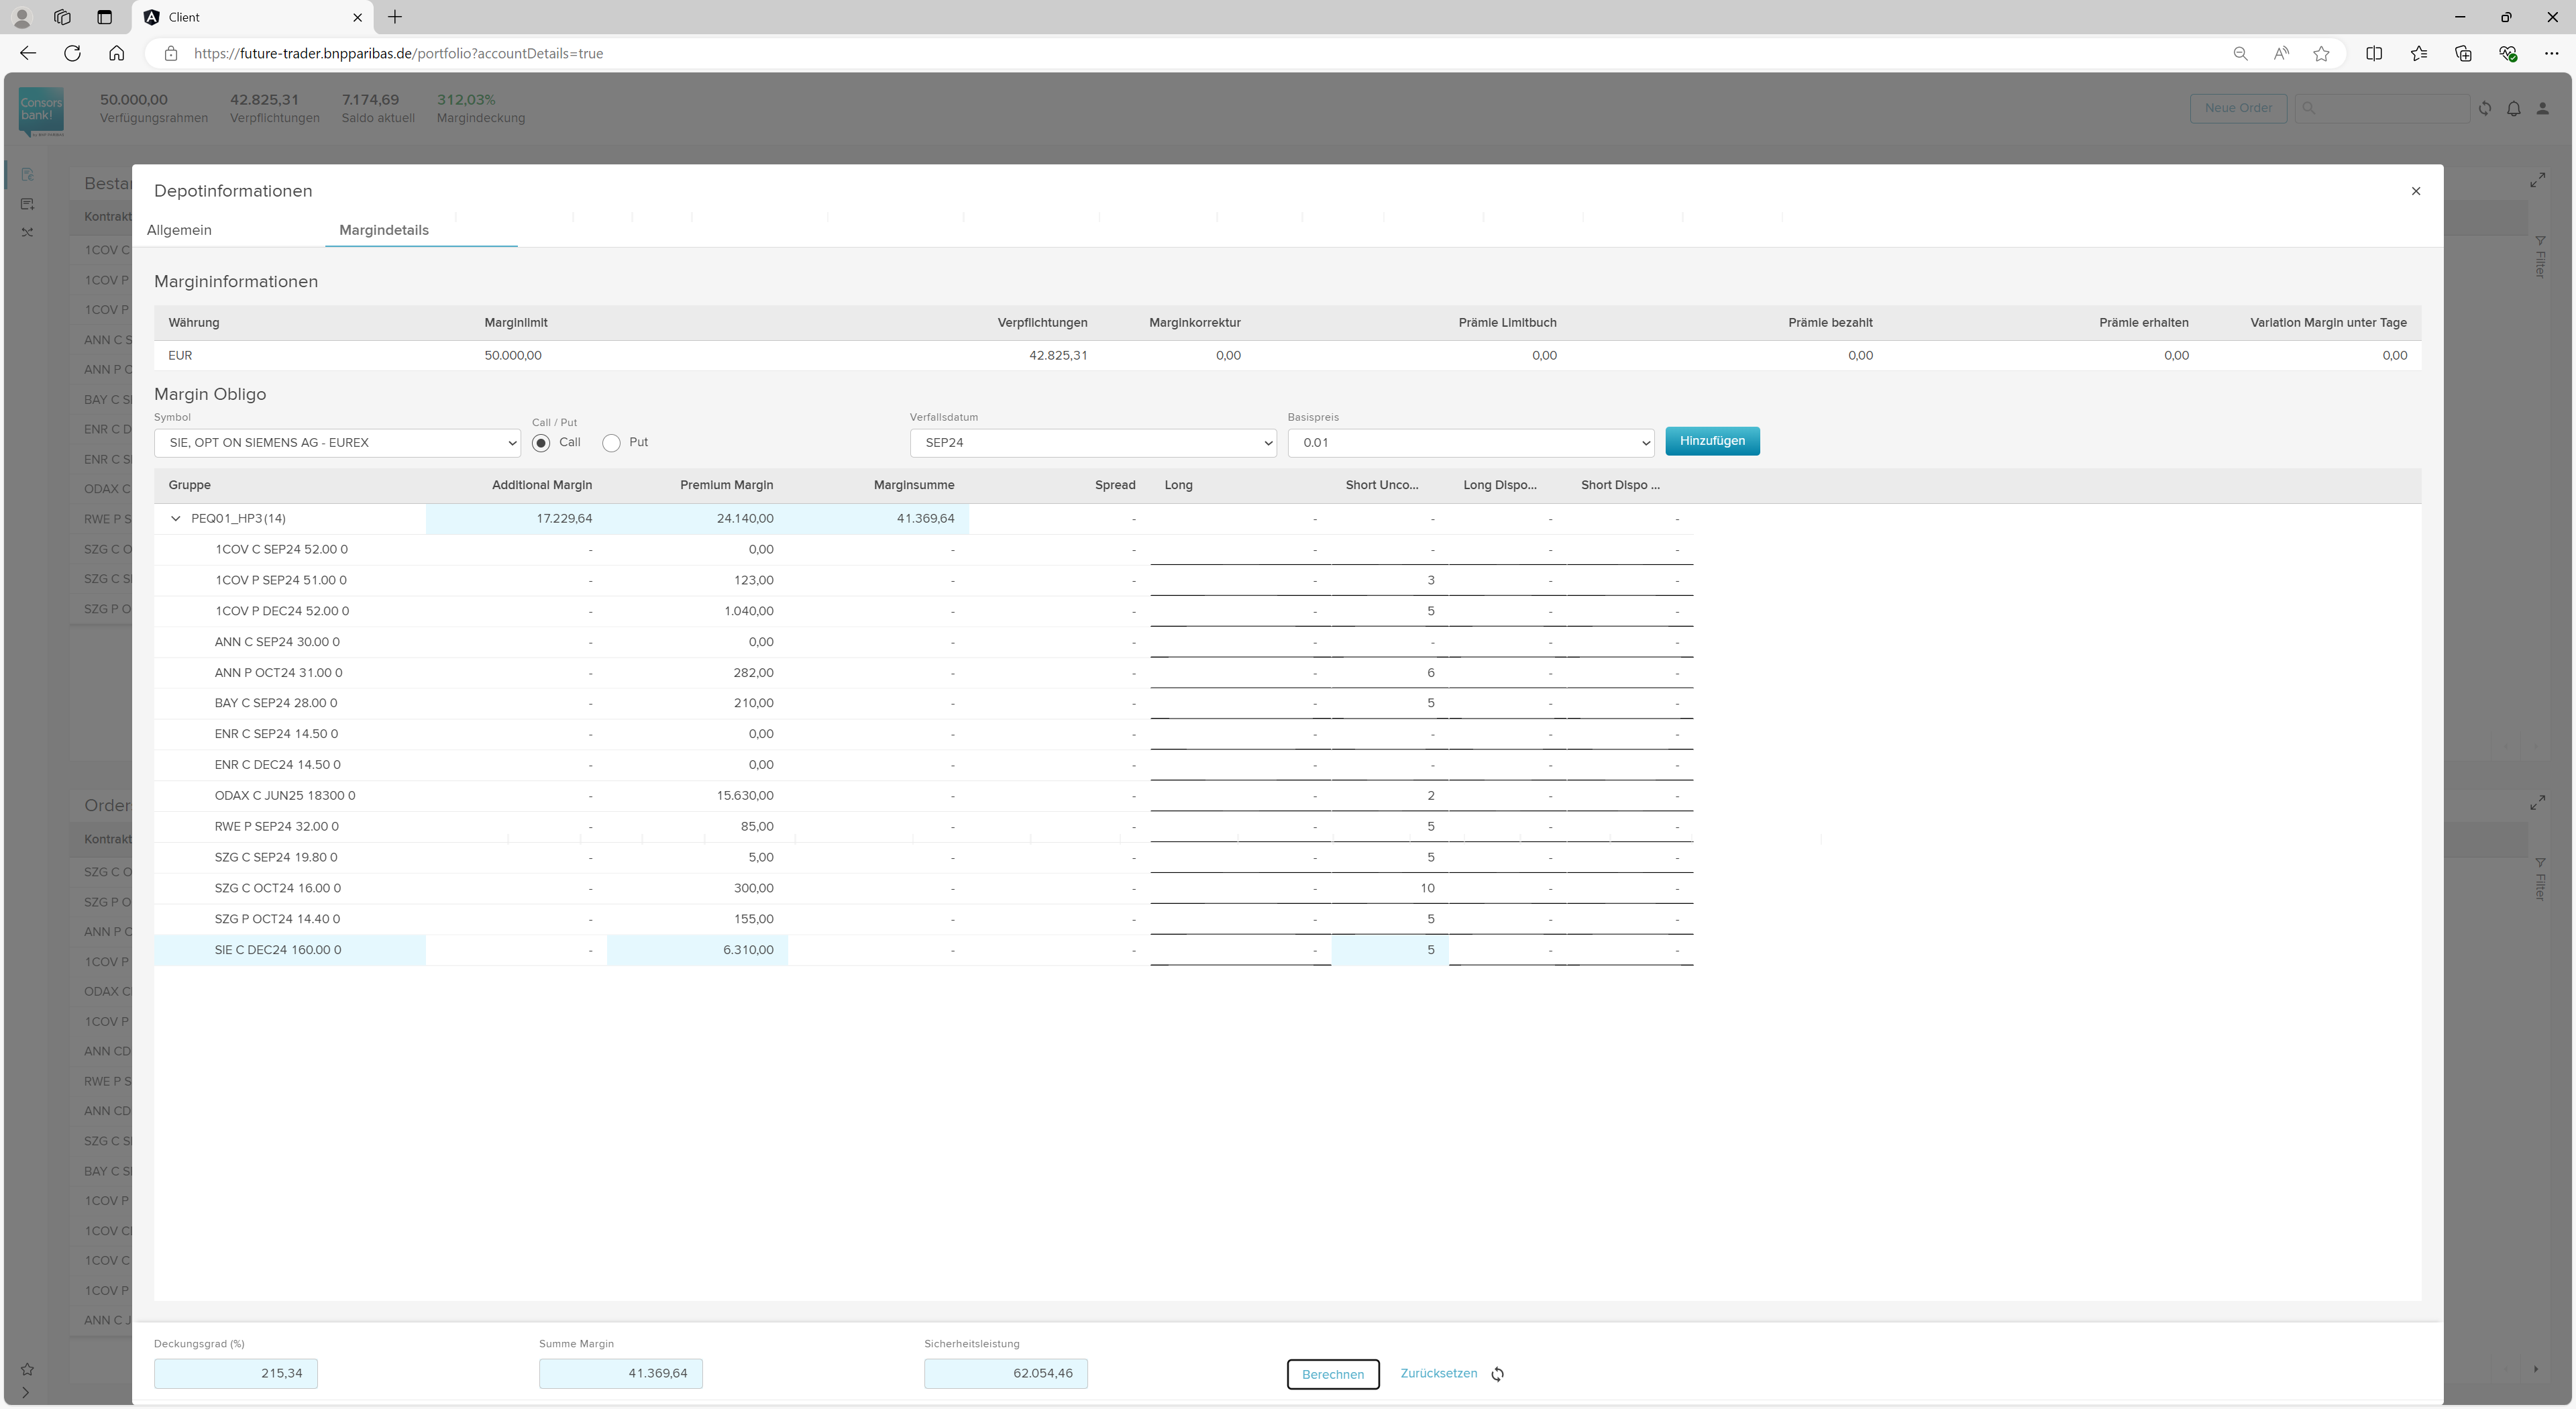Open the Filter control of Order panel
Screen dimensions: 2576x1409
click(x=2540, y=878)
